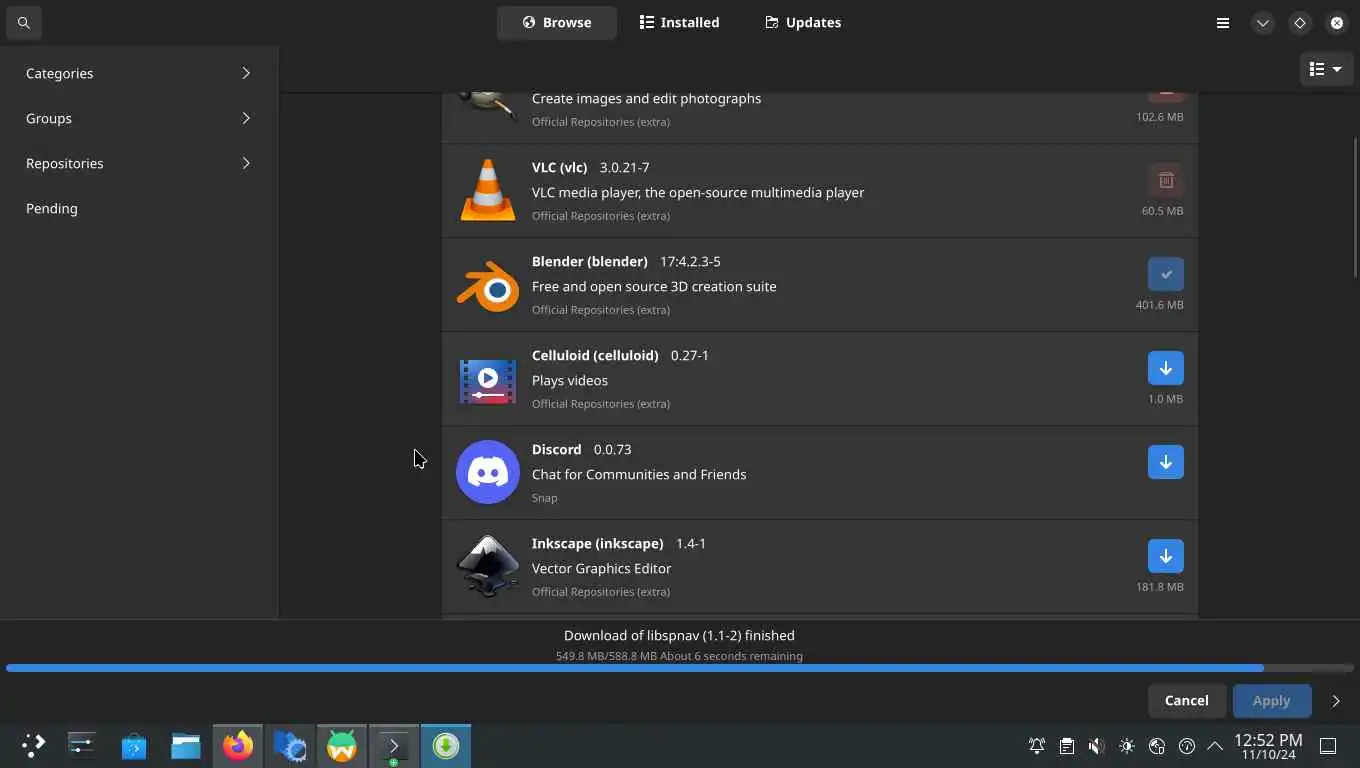Click the 'Vector Graphics Editor' description
Viewport: 1360px width, 768px height.
click(601, 568)
